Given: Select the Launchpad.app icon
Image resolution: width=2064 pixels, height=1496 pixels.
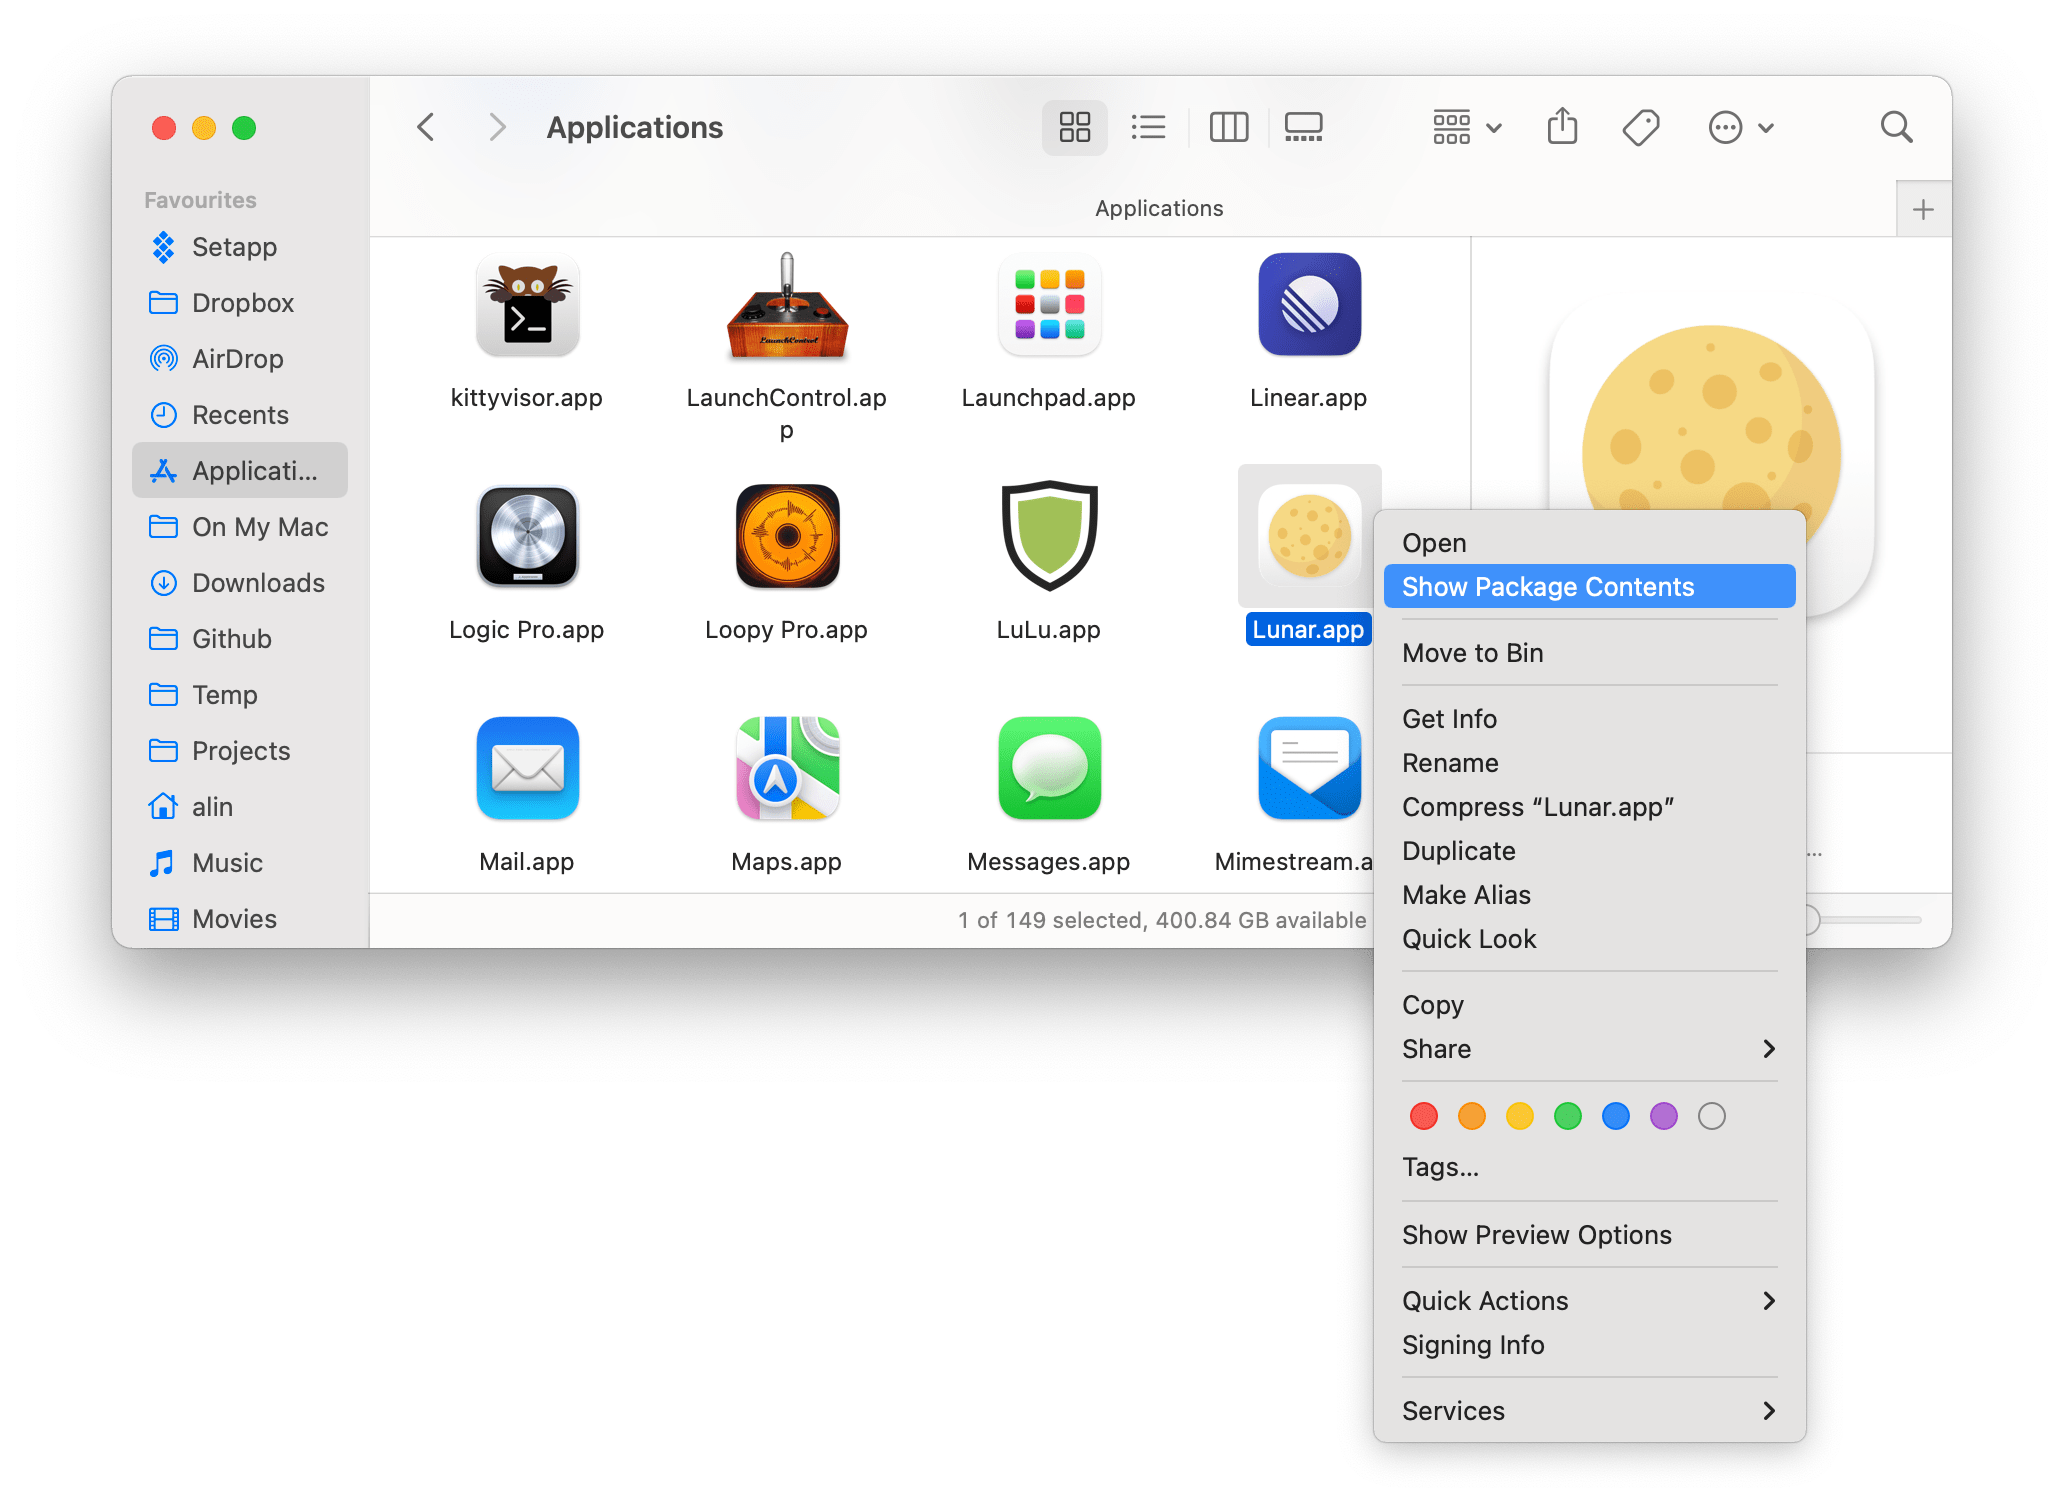Looking at the screenshot, I should [x=1049, y=305].
